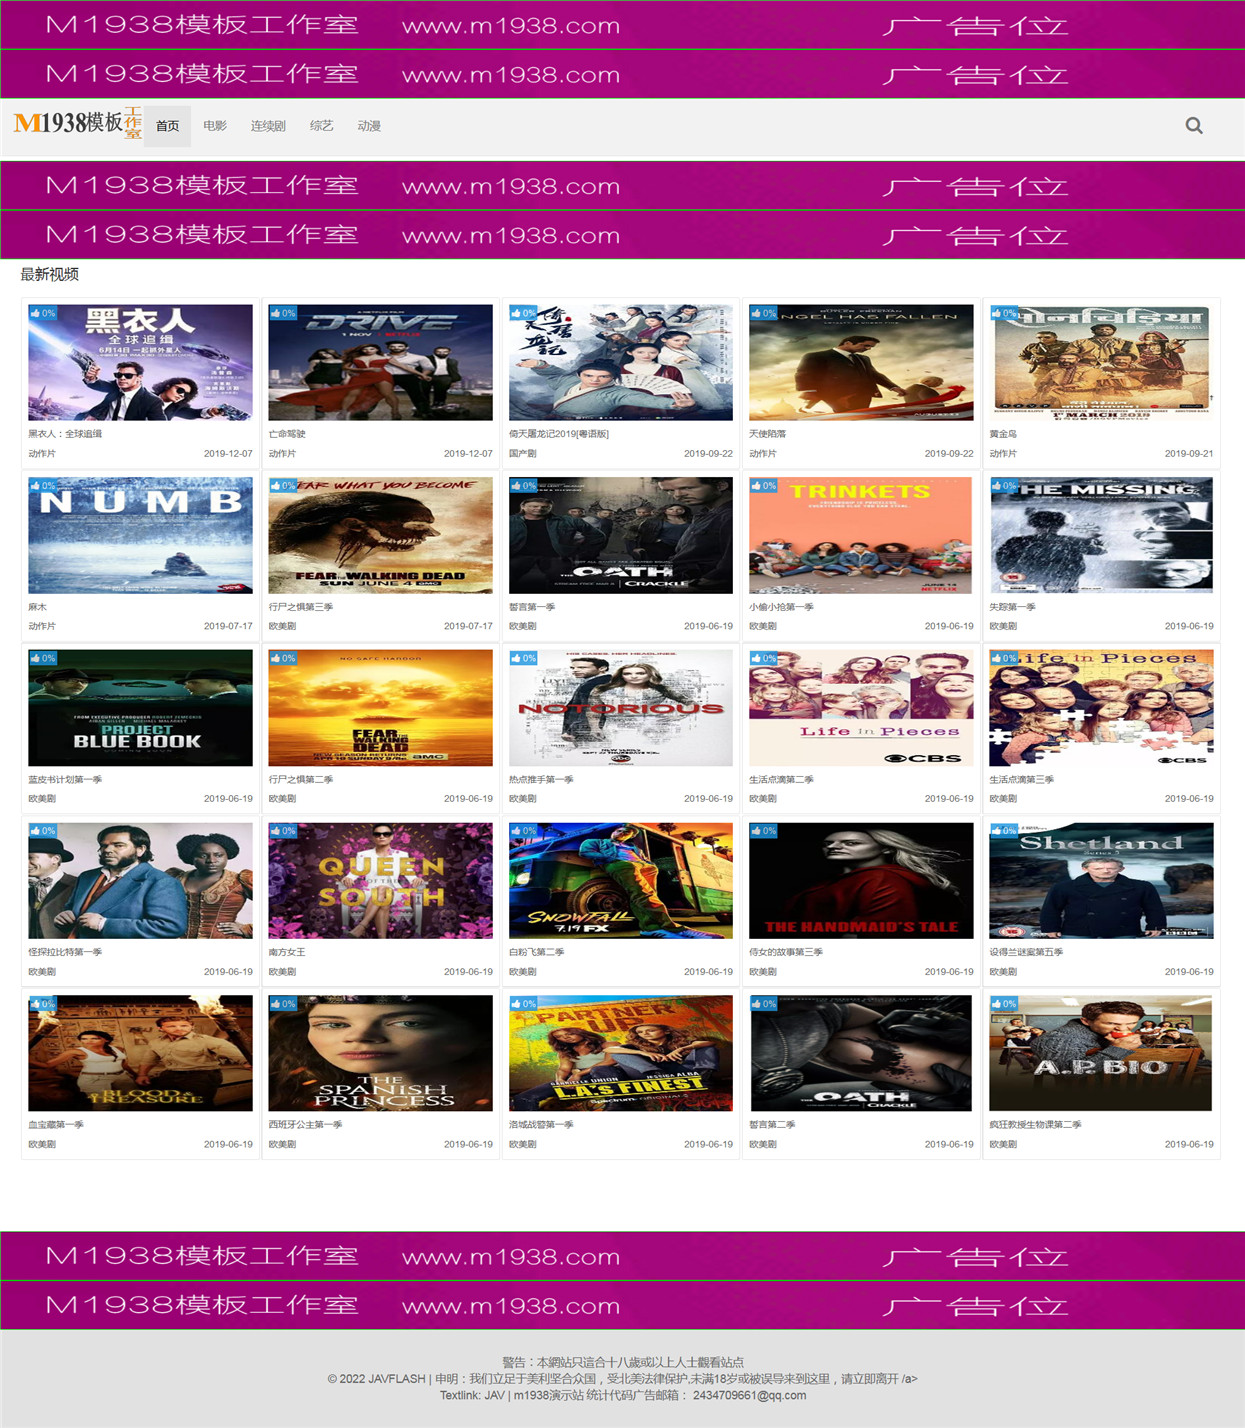Click the like badge on Drive poster
Image resolution: width=1245 pixels, height=1428 pixels.
[283, 313]
